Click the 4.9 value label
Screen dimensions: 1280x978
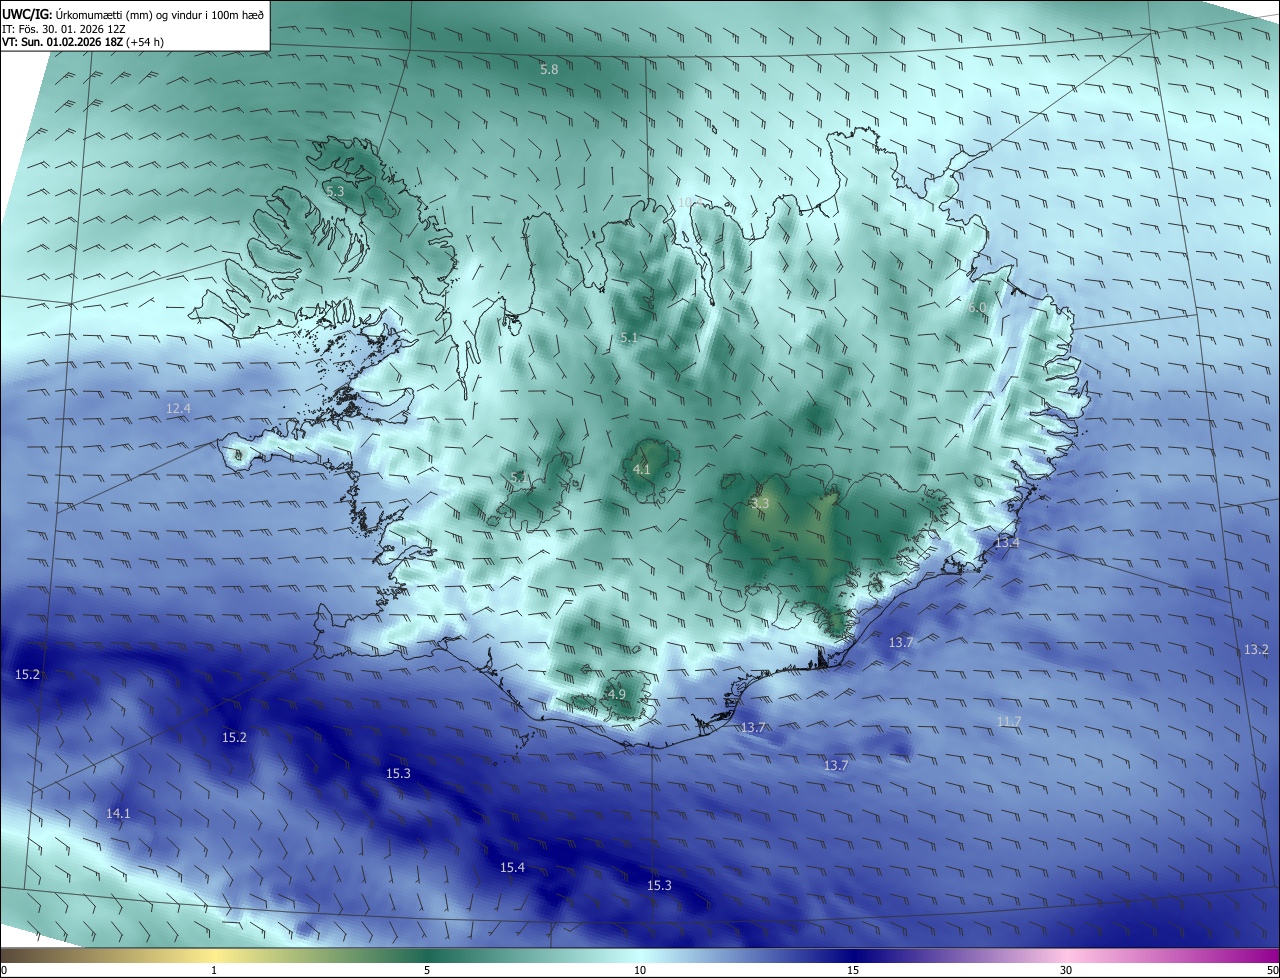point(616,694)
